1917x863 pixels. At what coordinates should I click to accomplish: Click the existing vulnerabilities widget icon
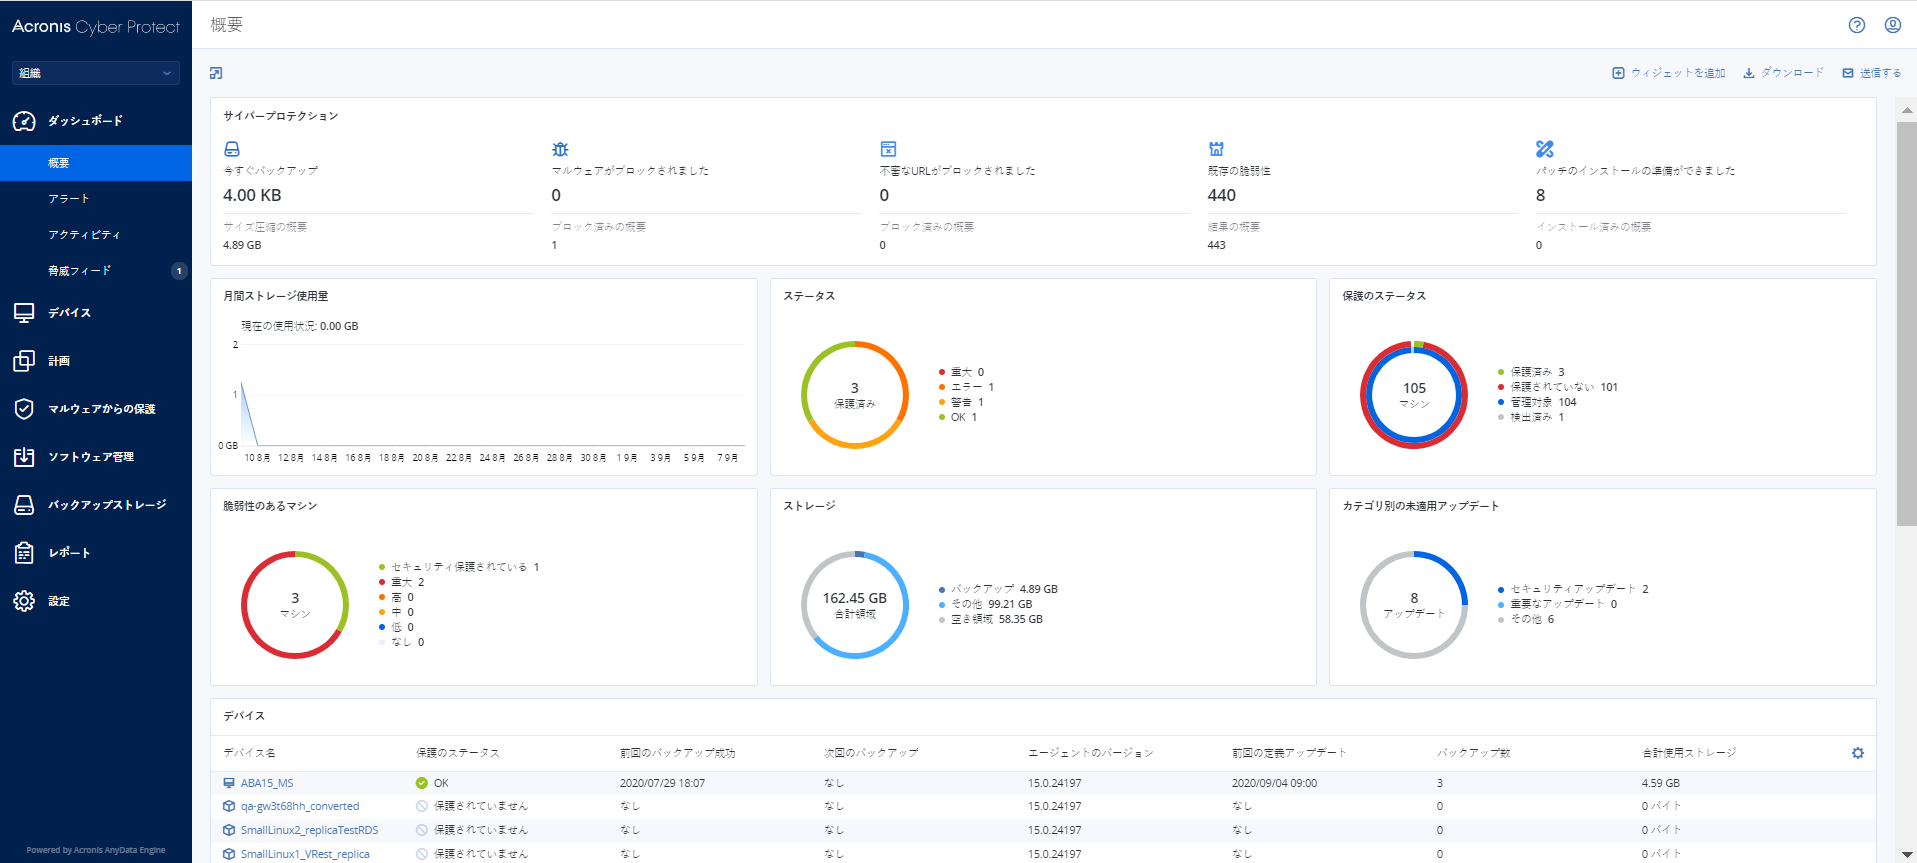1216,149
